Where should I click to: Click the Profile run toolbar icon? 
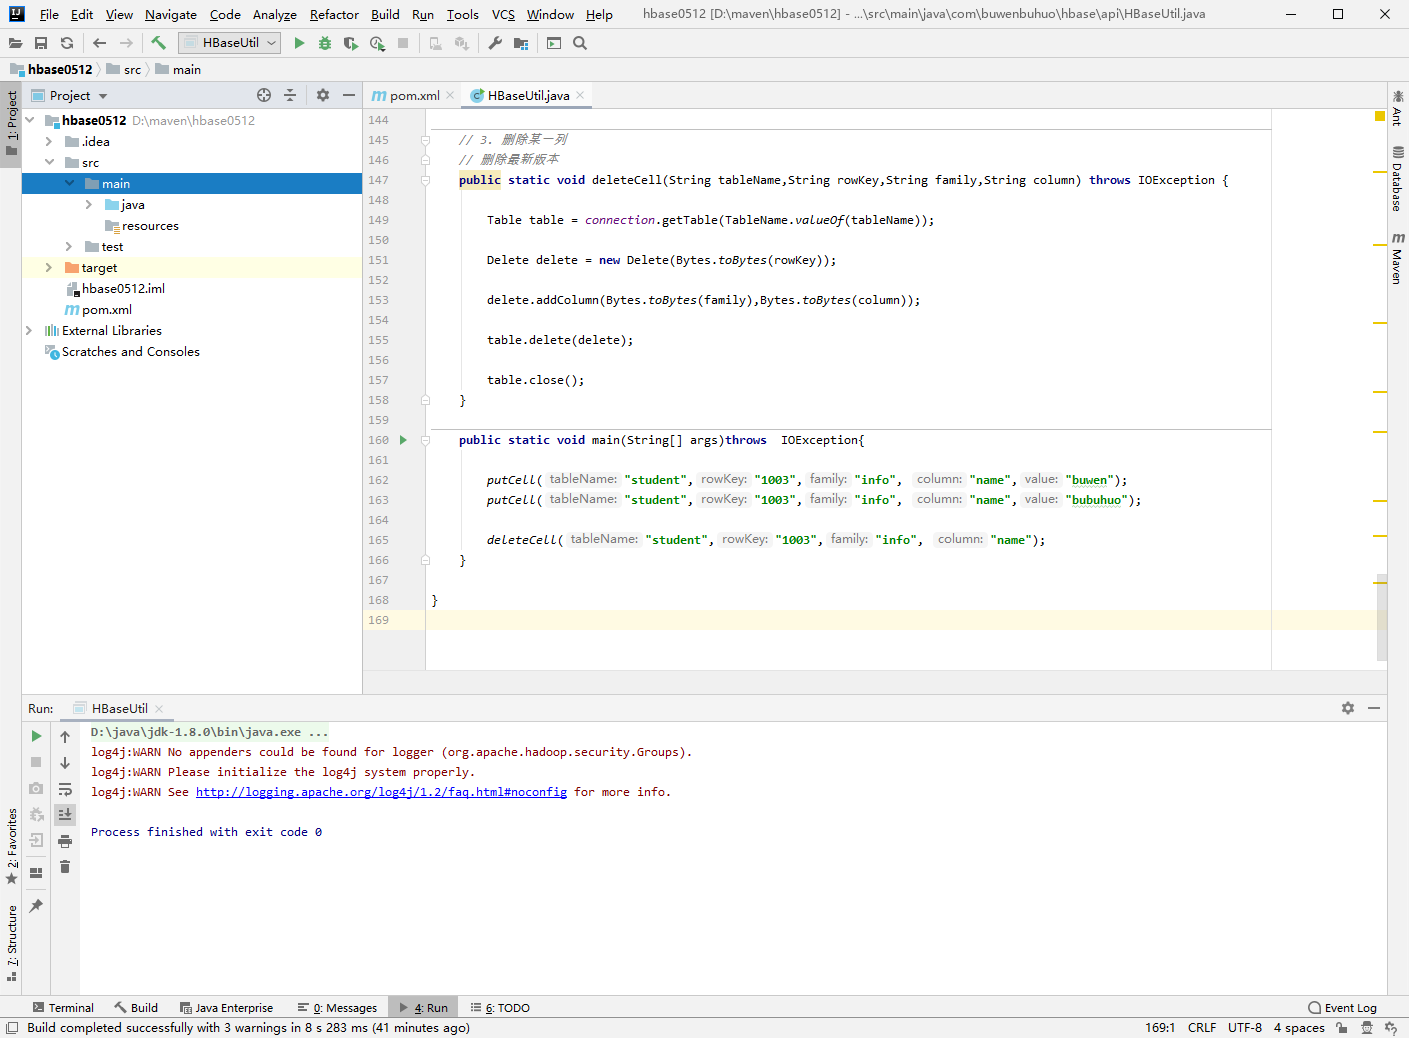(x=377, y=43)
